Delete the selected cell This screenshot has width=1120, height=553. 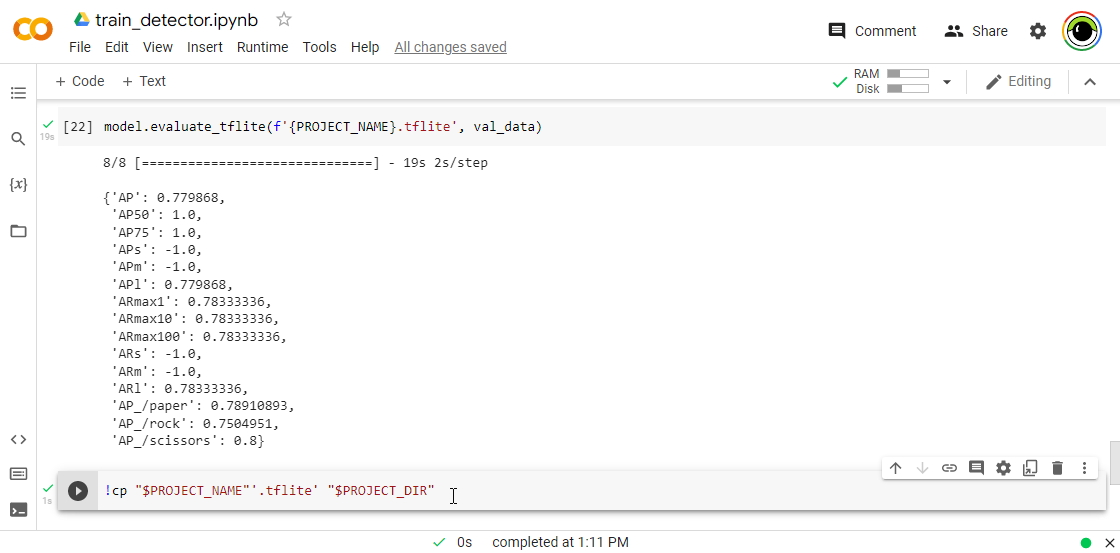pyautogui.click(x=1057, y=468)
